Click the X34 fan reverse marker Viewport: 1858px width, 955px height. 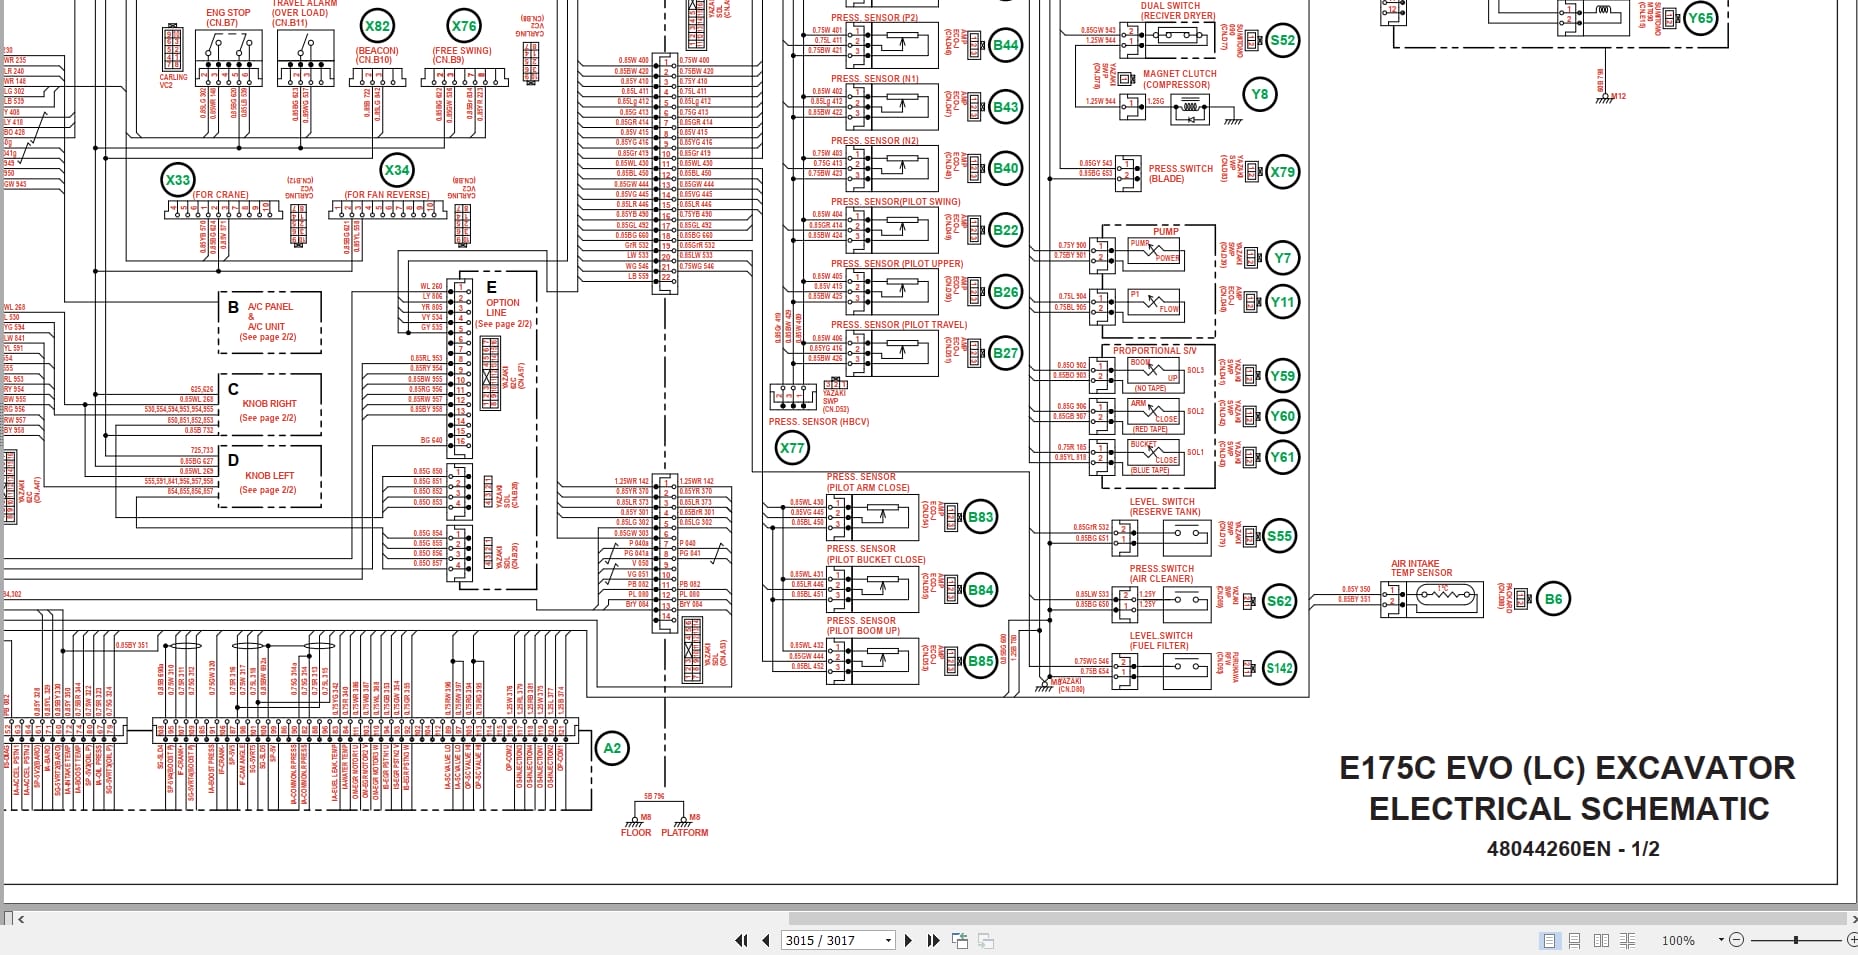(x=397, y=170)
